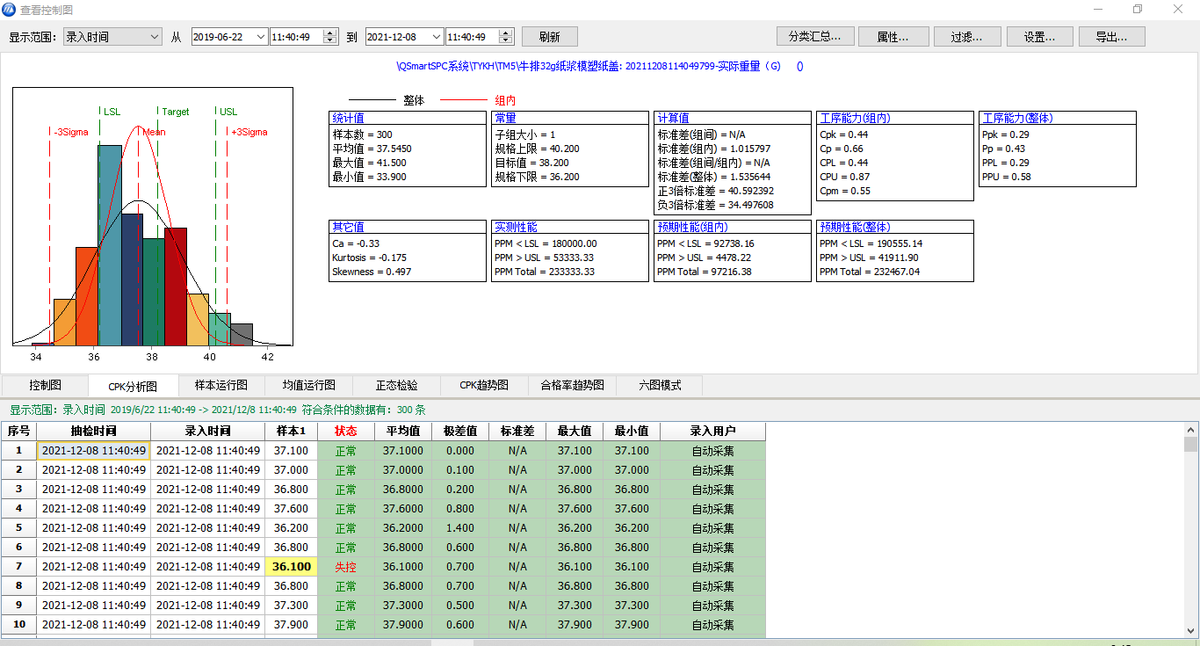The width and height of the screenshot is (1200, 646).
Task: Click the 导出 export button
Action: 1112,37
